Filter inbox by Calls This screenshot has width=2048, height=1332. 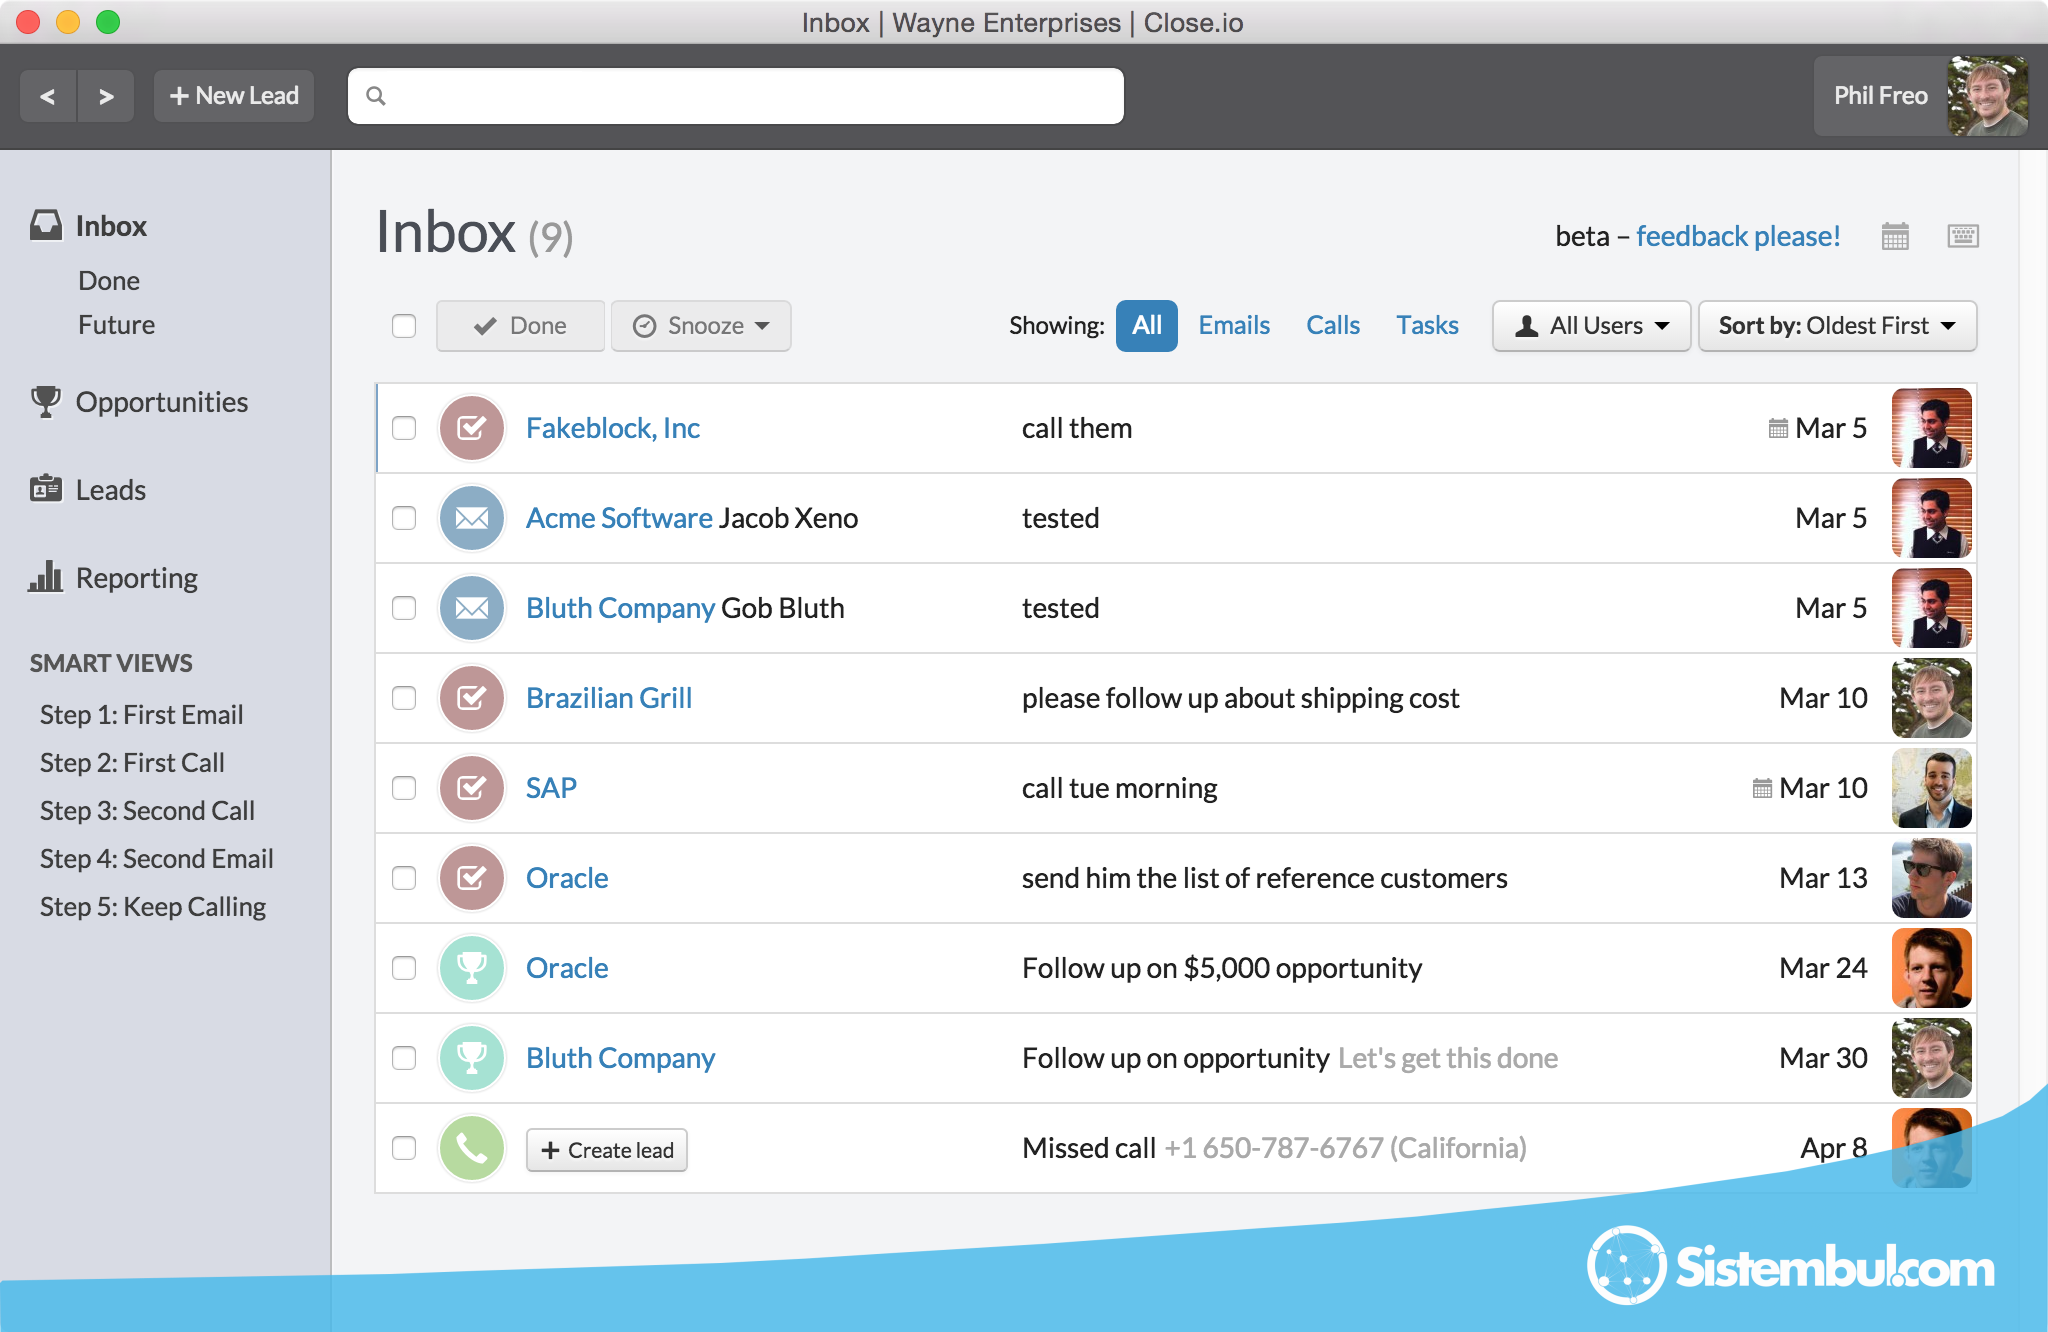tap(1333, 326)
